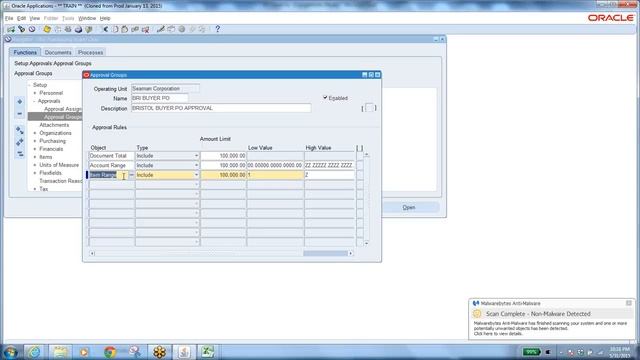Viewport: 640px width, 360px height.
Task: Open the File menu
Action: [x=9, y=18]
